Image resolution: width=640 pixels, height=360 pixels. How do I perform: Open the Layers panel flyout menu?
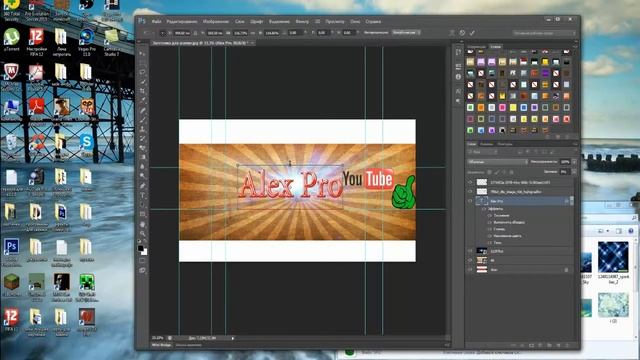coord(575,144)
